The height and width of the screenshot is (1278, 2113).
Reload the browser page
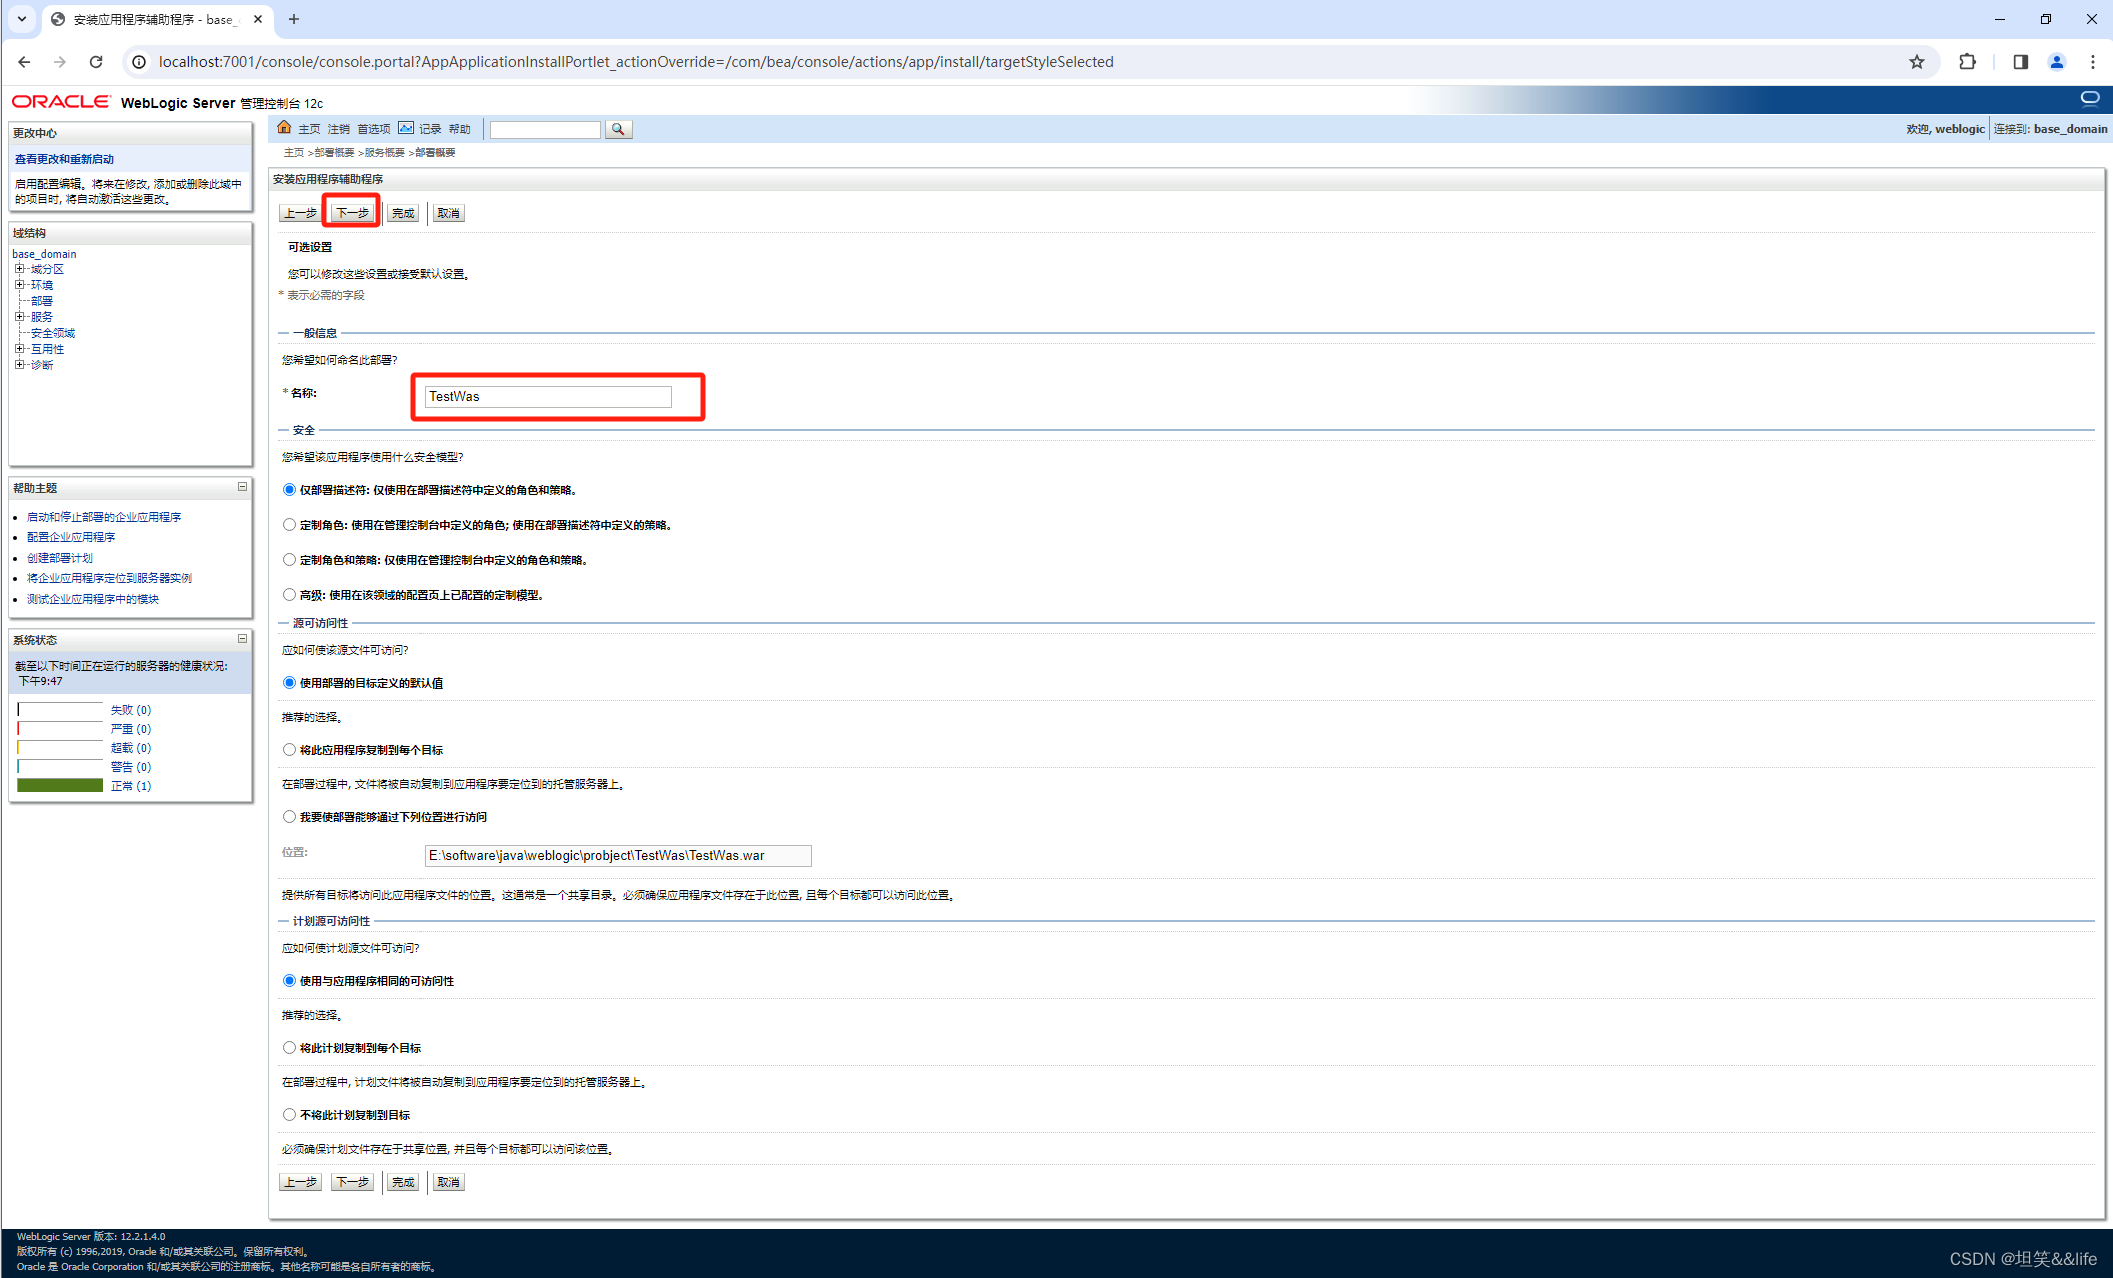click(x=96, y=62)
